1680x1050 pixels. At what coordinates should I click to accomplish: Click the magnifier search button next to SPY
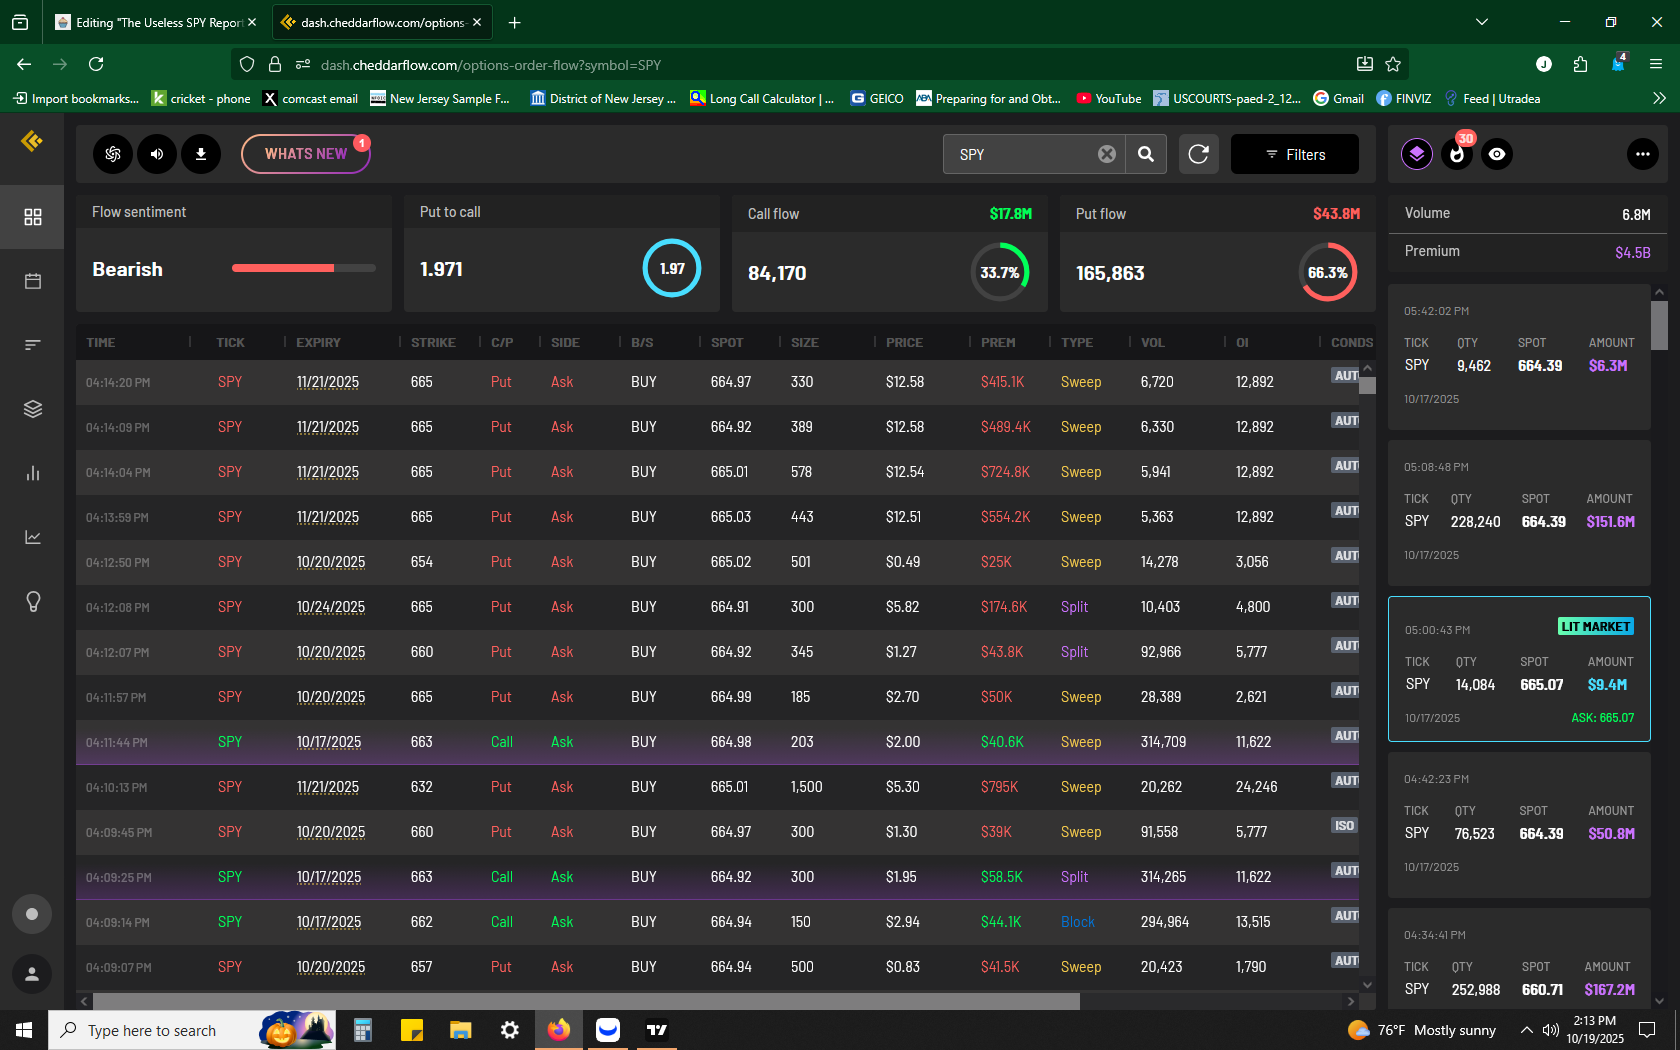(1146, 154)
